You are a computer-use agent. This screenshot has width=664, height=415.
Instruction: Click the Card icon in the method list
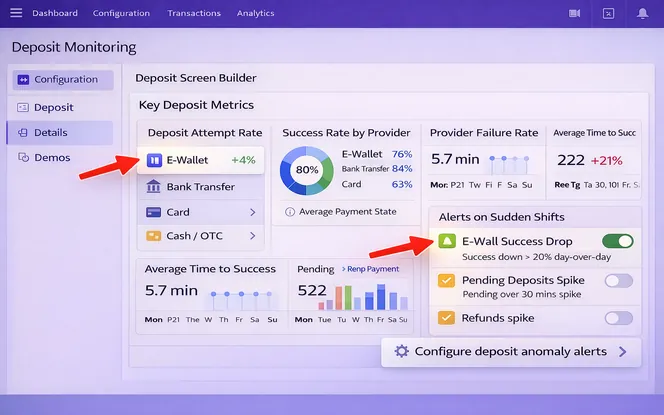153,212
